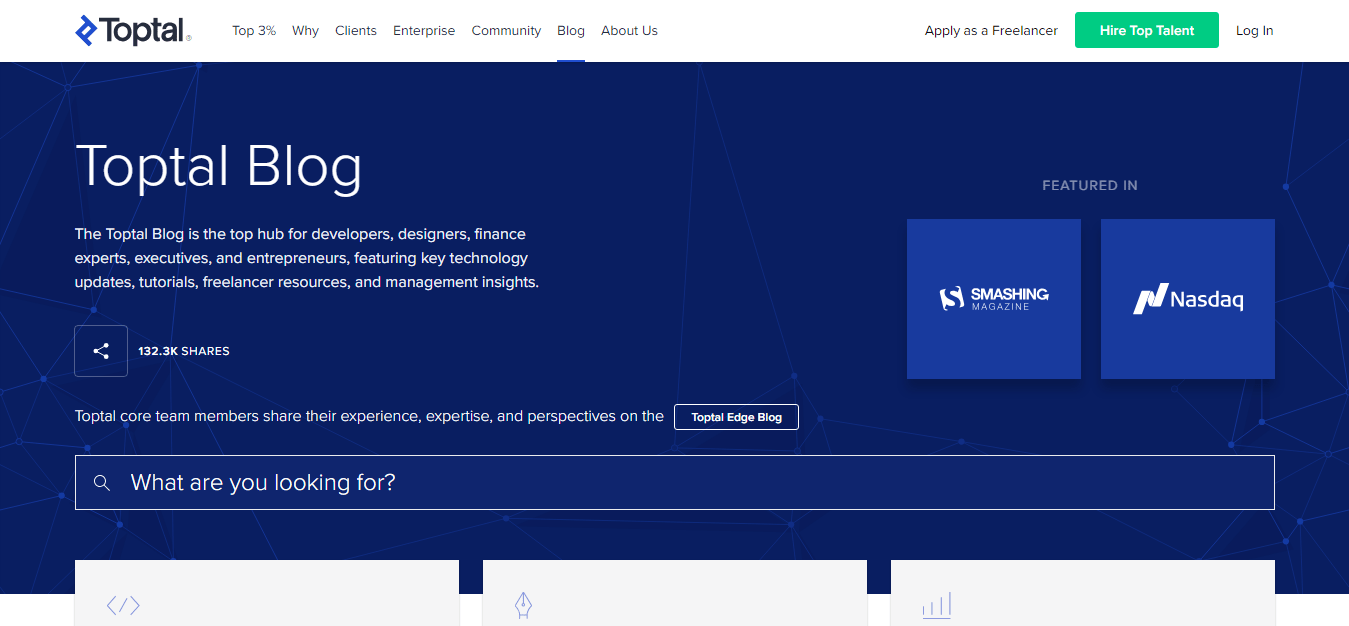
Task: Open the Top 3% menu item
Action: [x=253, y=30]
